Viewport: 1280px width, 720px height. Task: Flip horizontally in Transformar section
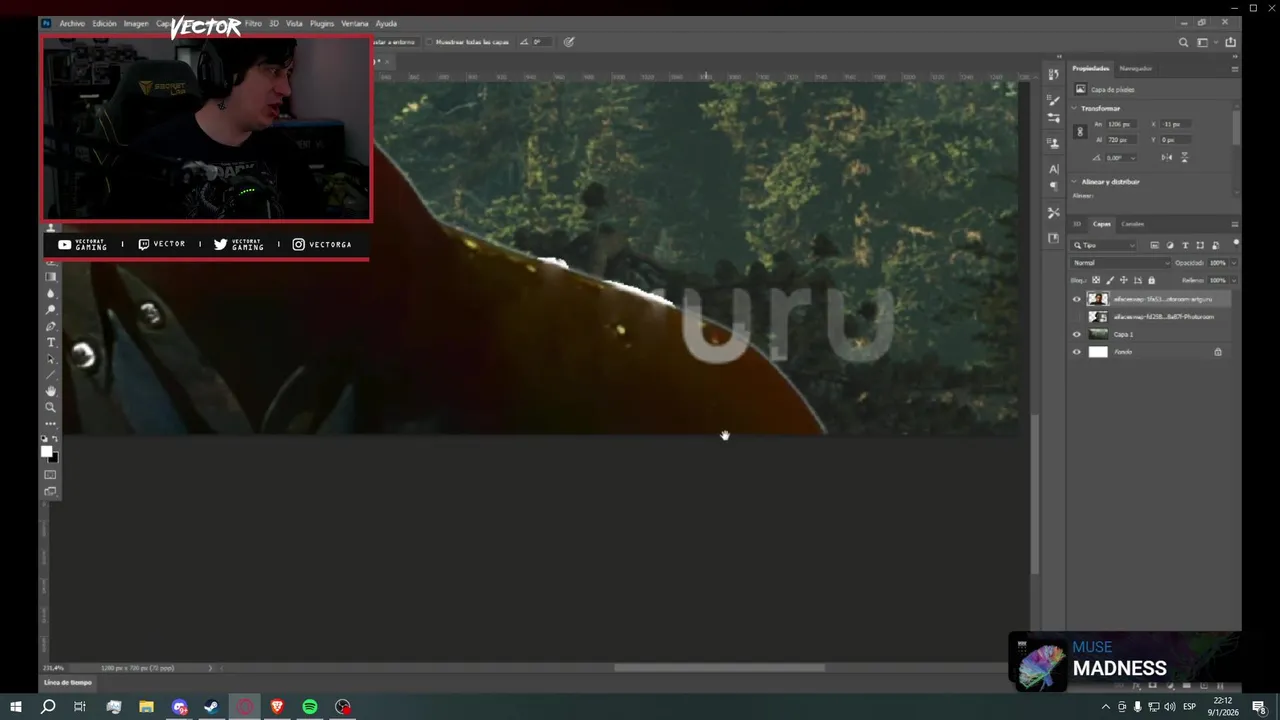(x=1167, y=157)
